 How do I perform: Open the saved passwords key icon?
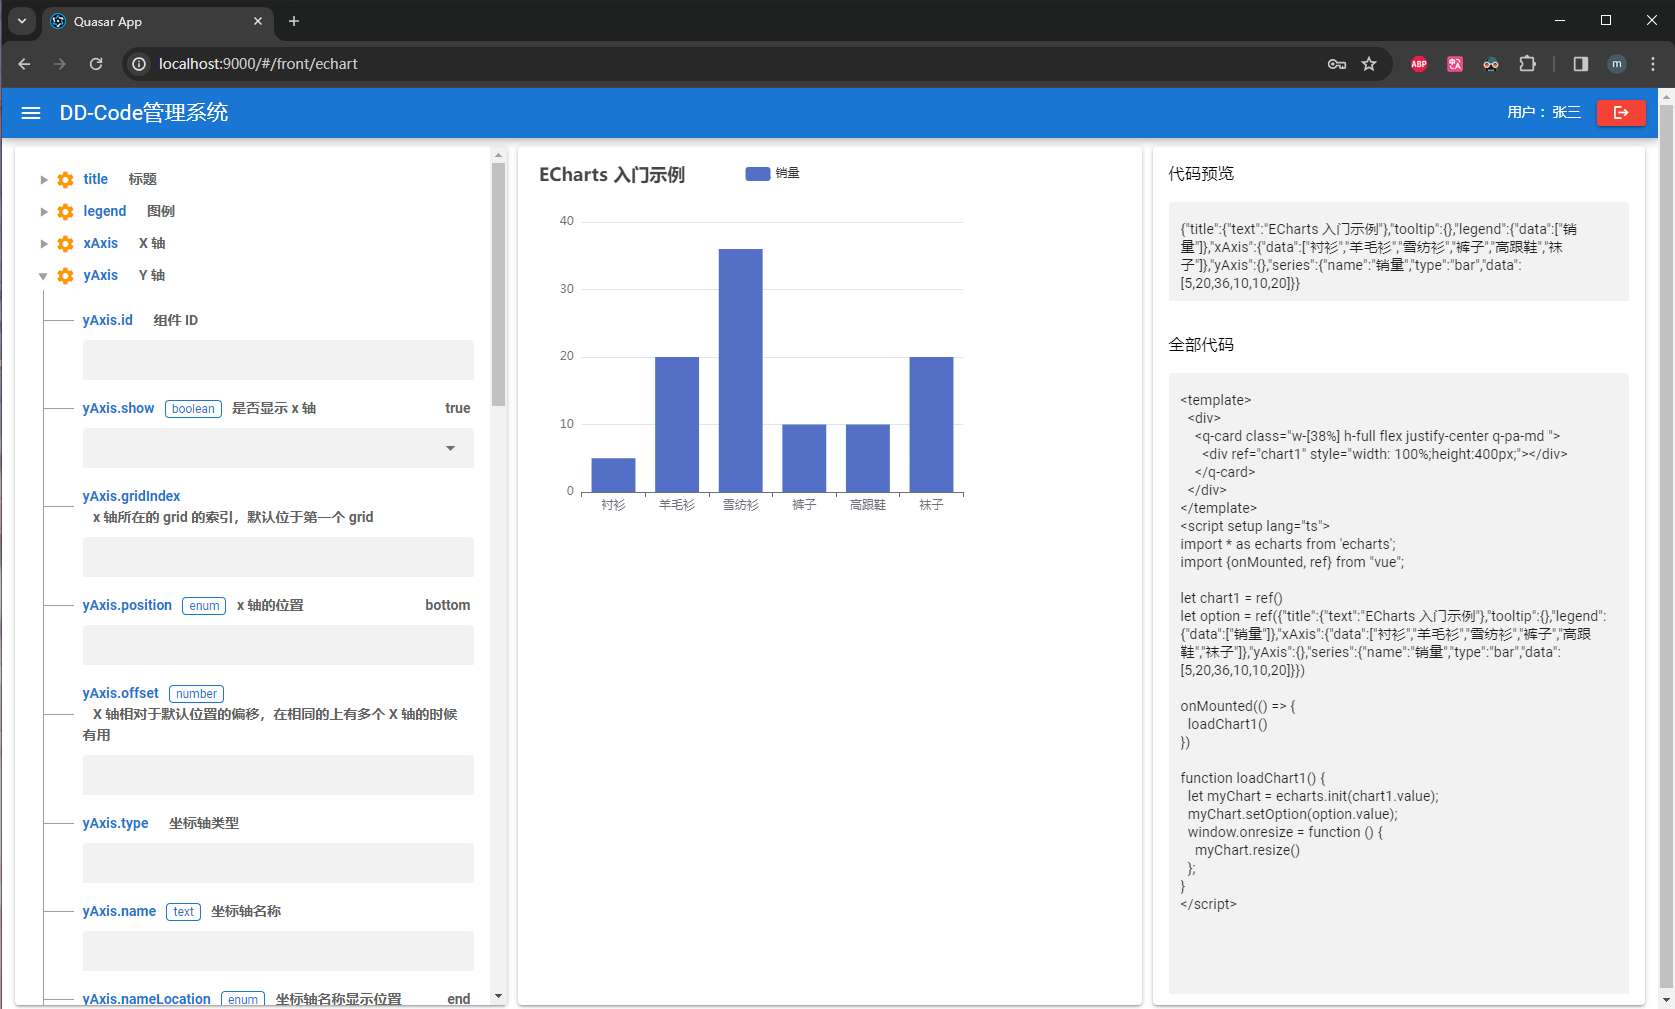1337,64
